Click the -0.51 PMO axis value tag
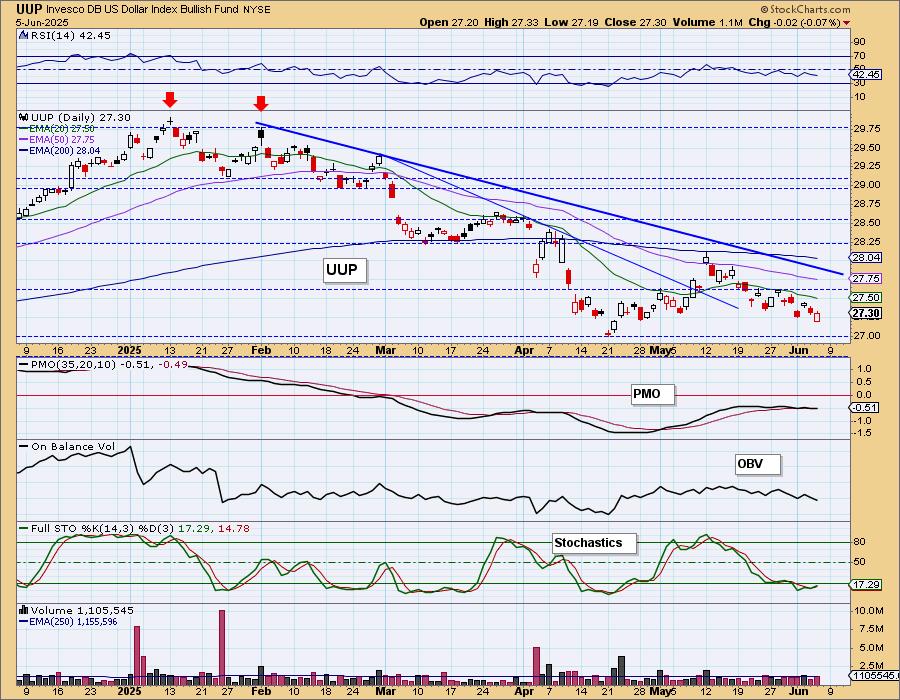The height and width of the screenshot is (700, 900). click(864, 407)
